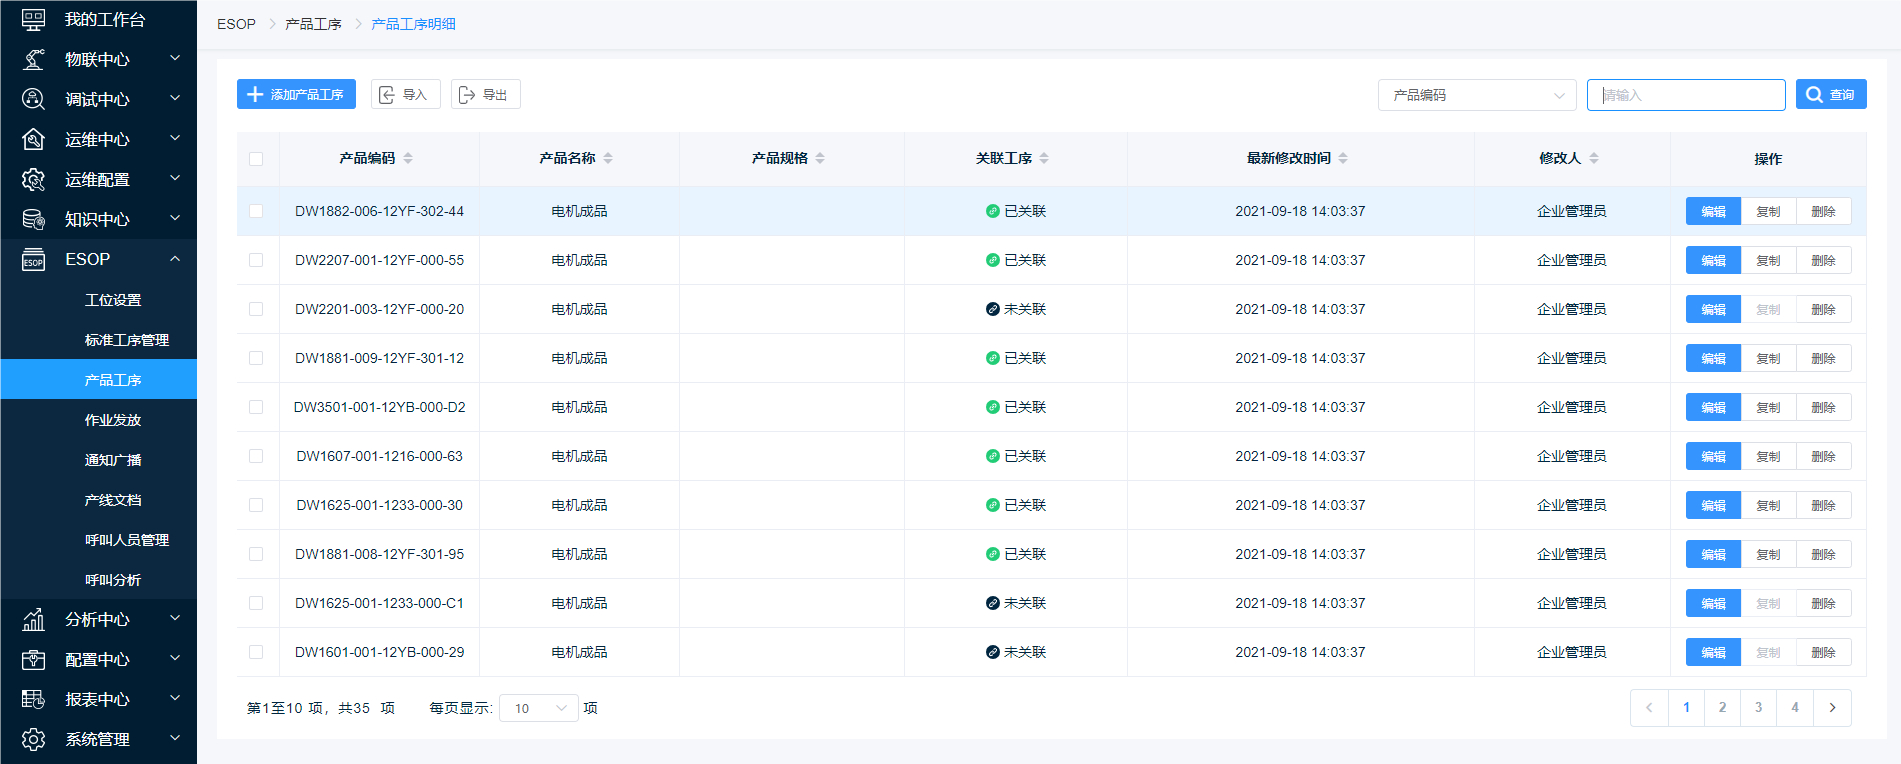The image size is (1901, 764).
Task: Click 编辑 for DW2207-001-12YF-000-55
Action: coord(1713,260)
